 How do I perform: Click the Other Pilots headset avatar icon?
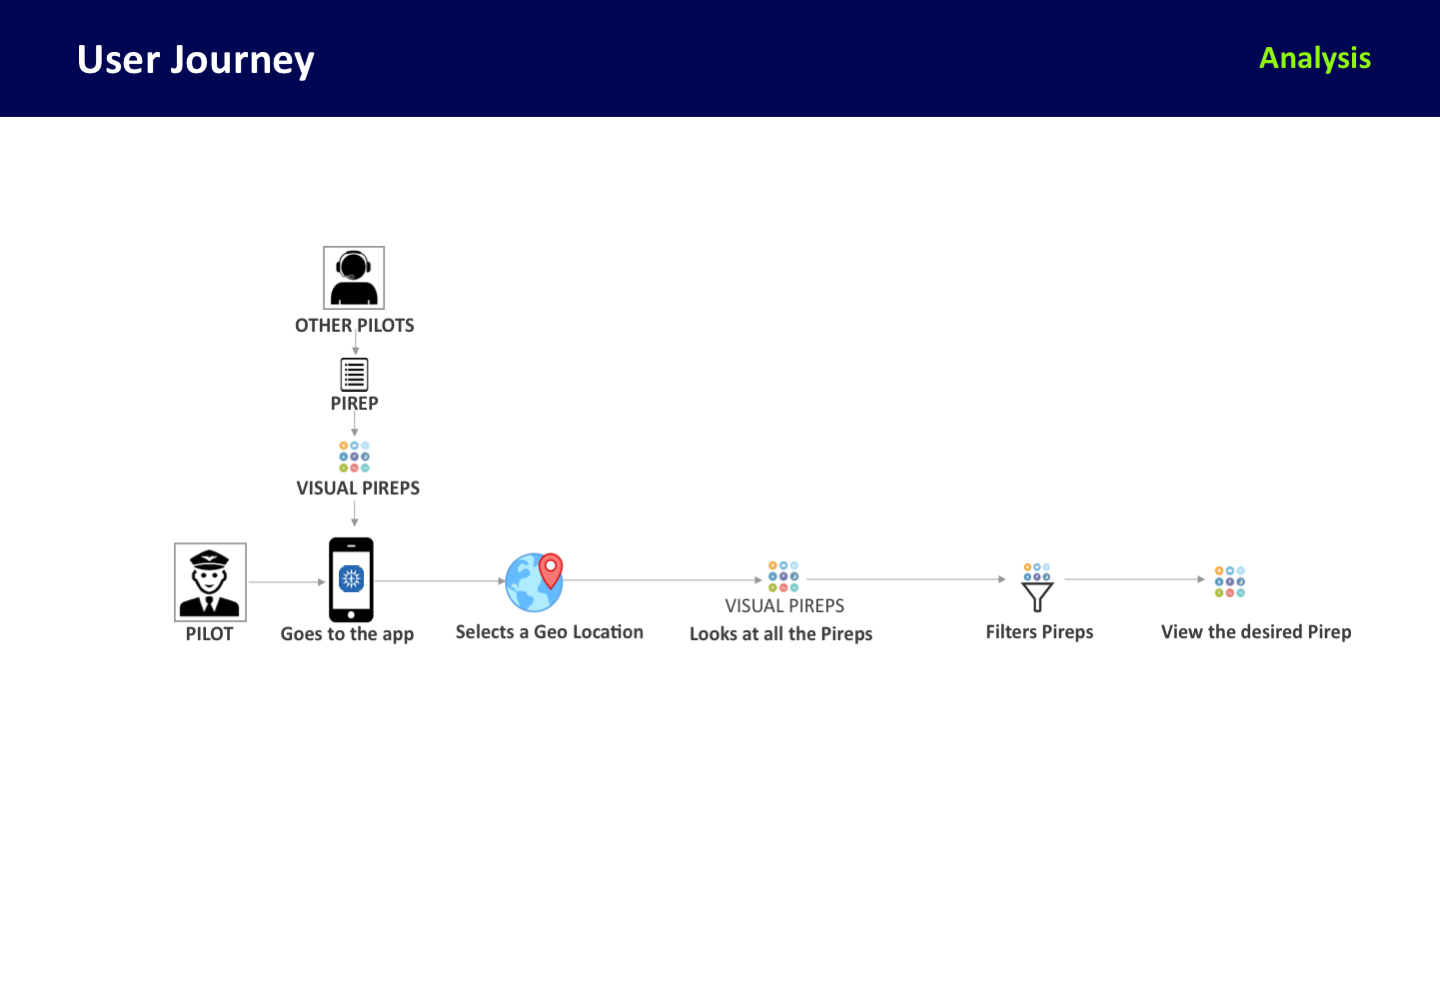coord(354,278)
